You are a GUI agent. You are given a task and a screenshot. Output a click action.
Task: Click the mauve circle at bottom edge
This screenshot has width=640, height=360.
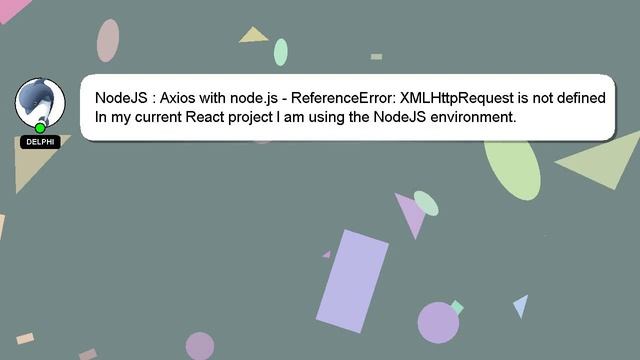[x=200, y=346]
